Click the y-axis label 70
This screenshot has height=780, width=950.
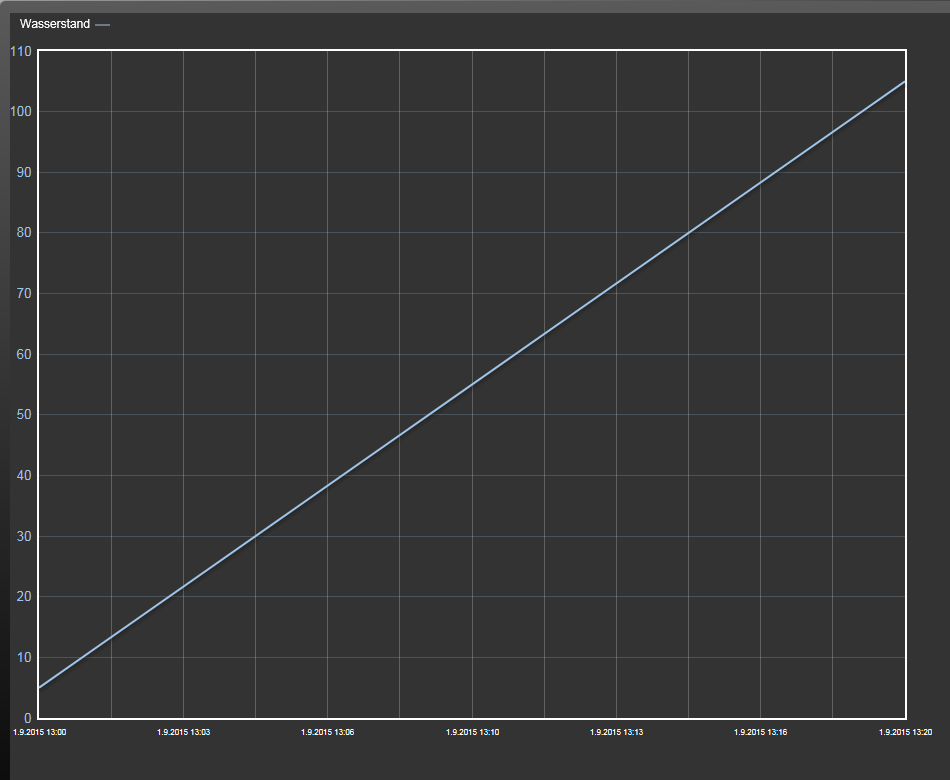pos(24,294)
